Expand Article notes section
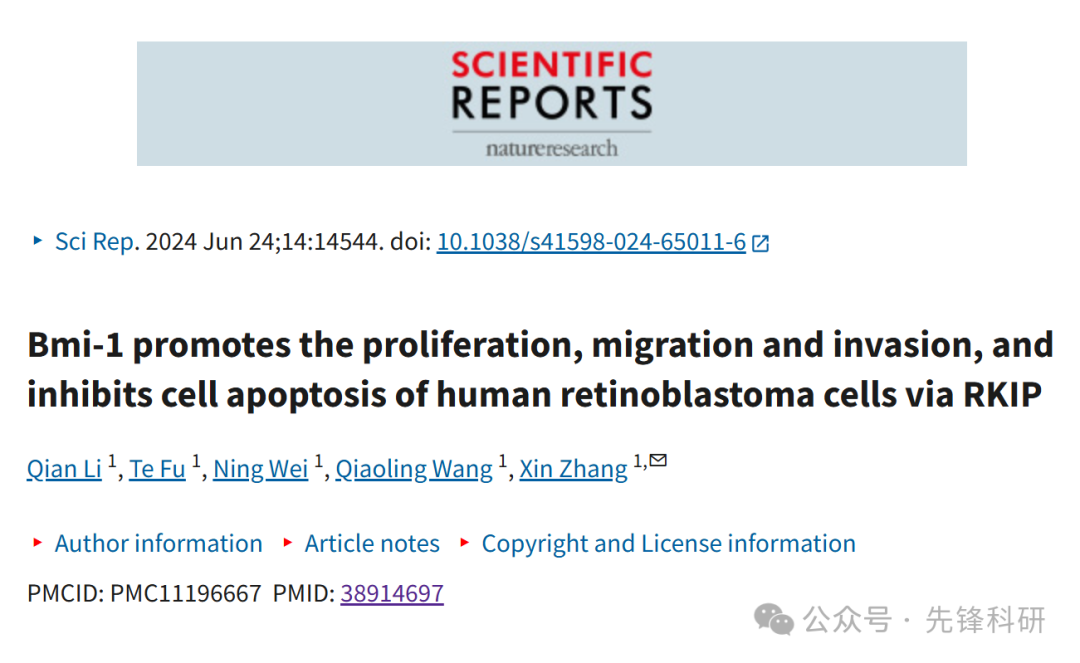Screen dimensions: 1080x663 [x=372, y=543]
